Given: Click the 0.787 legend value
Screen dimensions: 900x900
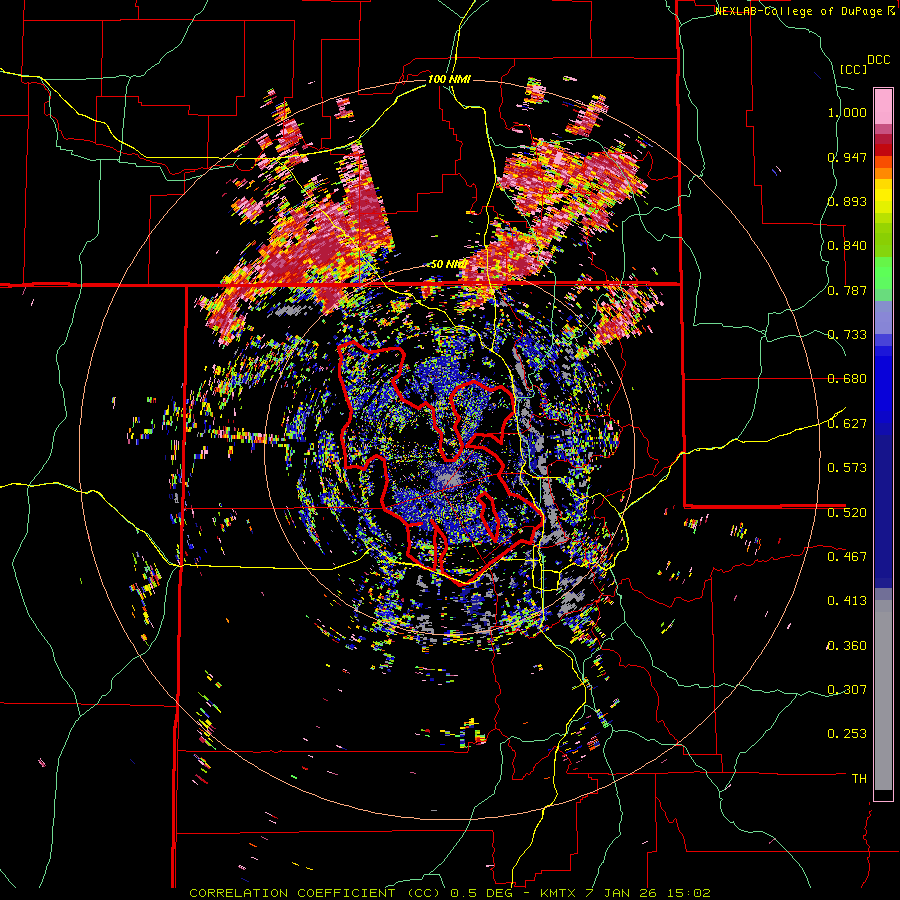Looking at the screenshot, I should coord(847,290).
